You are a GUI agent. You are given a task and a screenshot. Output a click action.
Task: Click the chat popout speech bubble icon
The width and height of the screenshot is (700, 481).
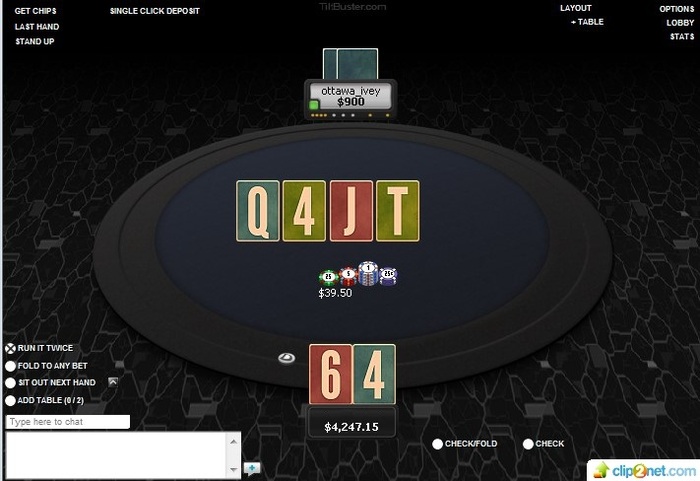click(252, 468)
